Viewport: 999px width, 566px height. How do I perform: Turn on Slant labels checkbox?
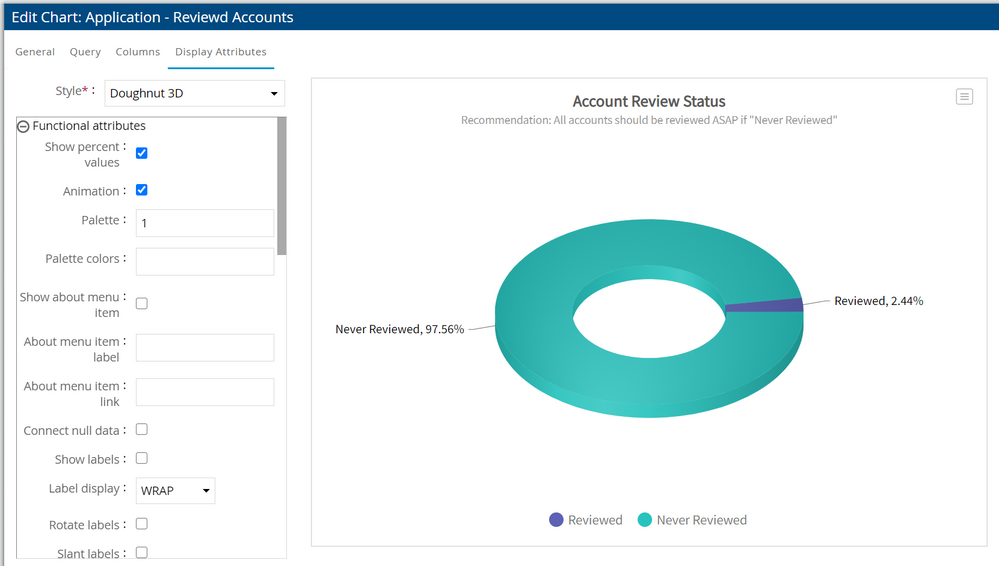pos(142,552)
